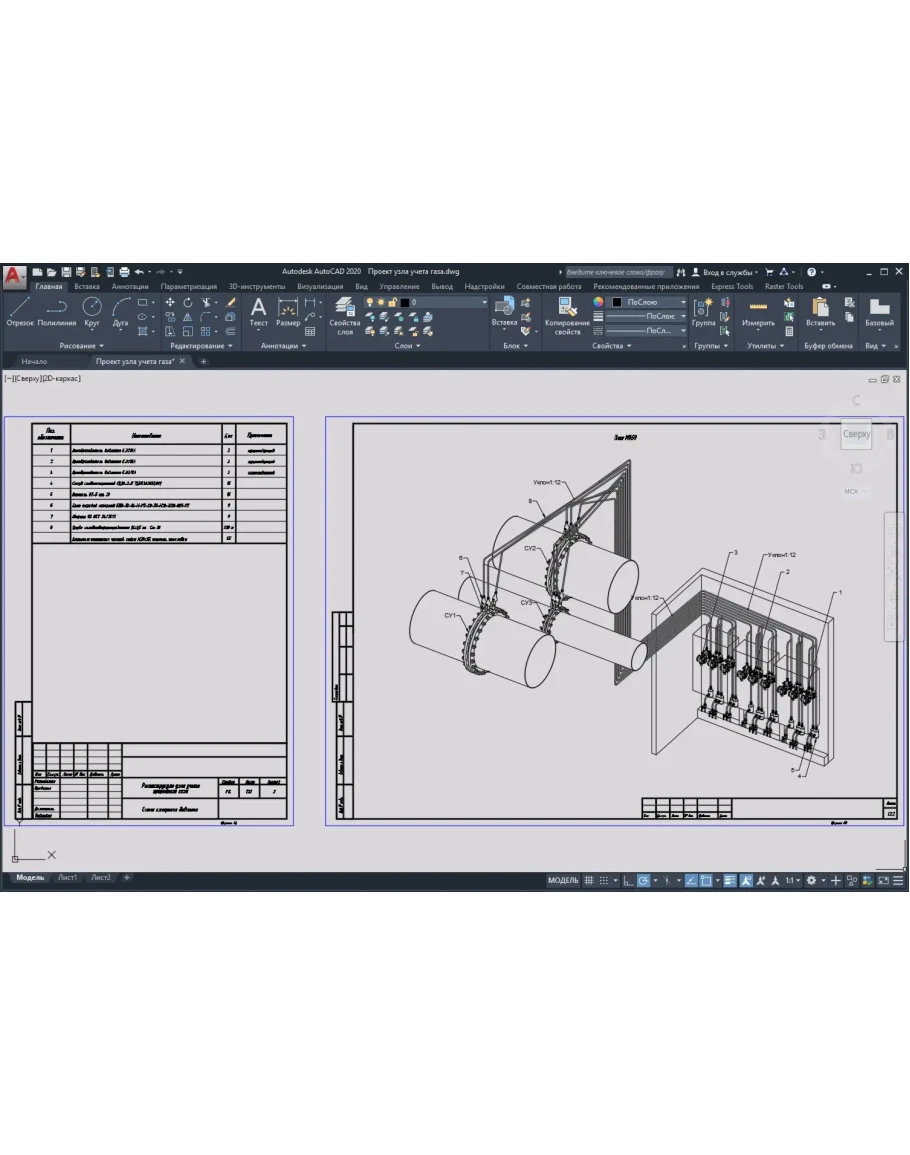Choose the Круг circle tool
The width and height of the screenshot is (910, 1155).
tap(92, 311)
